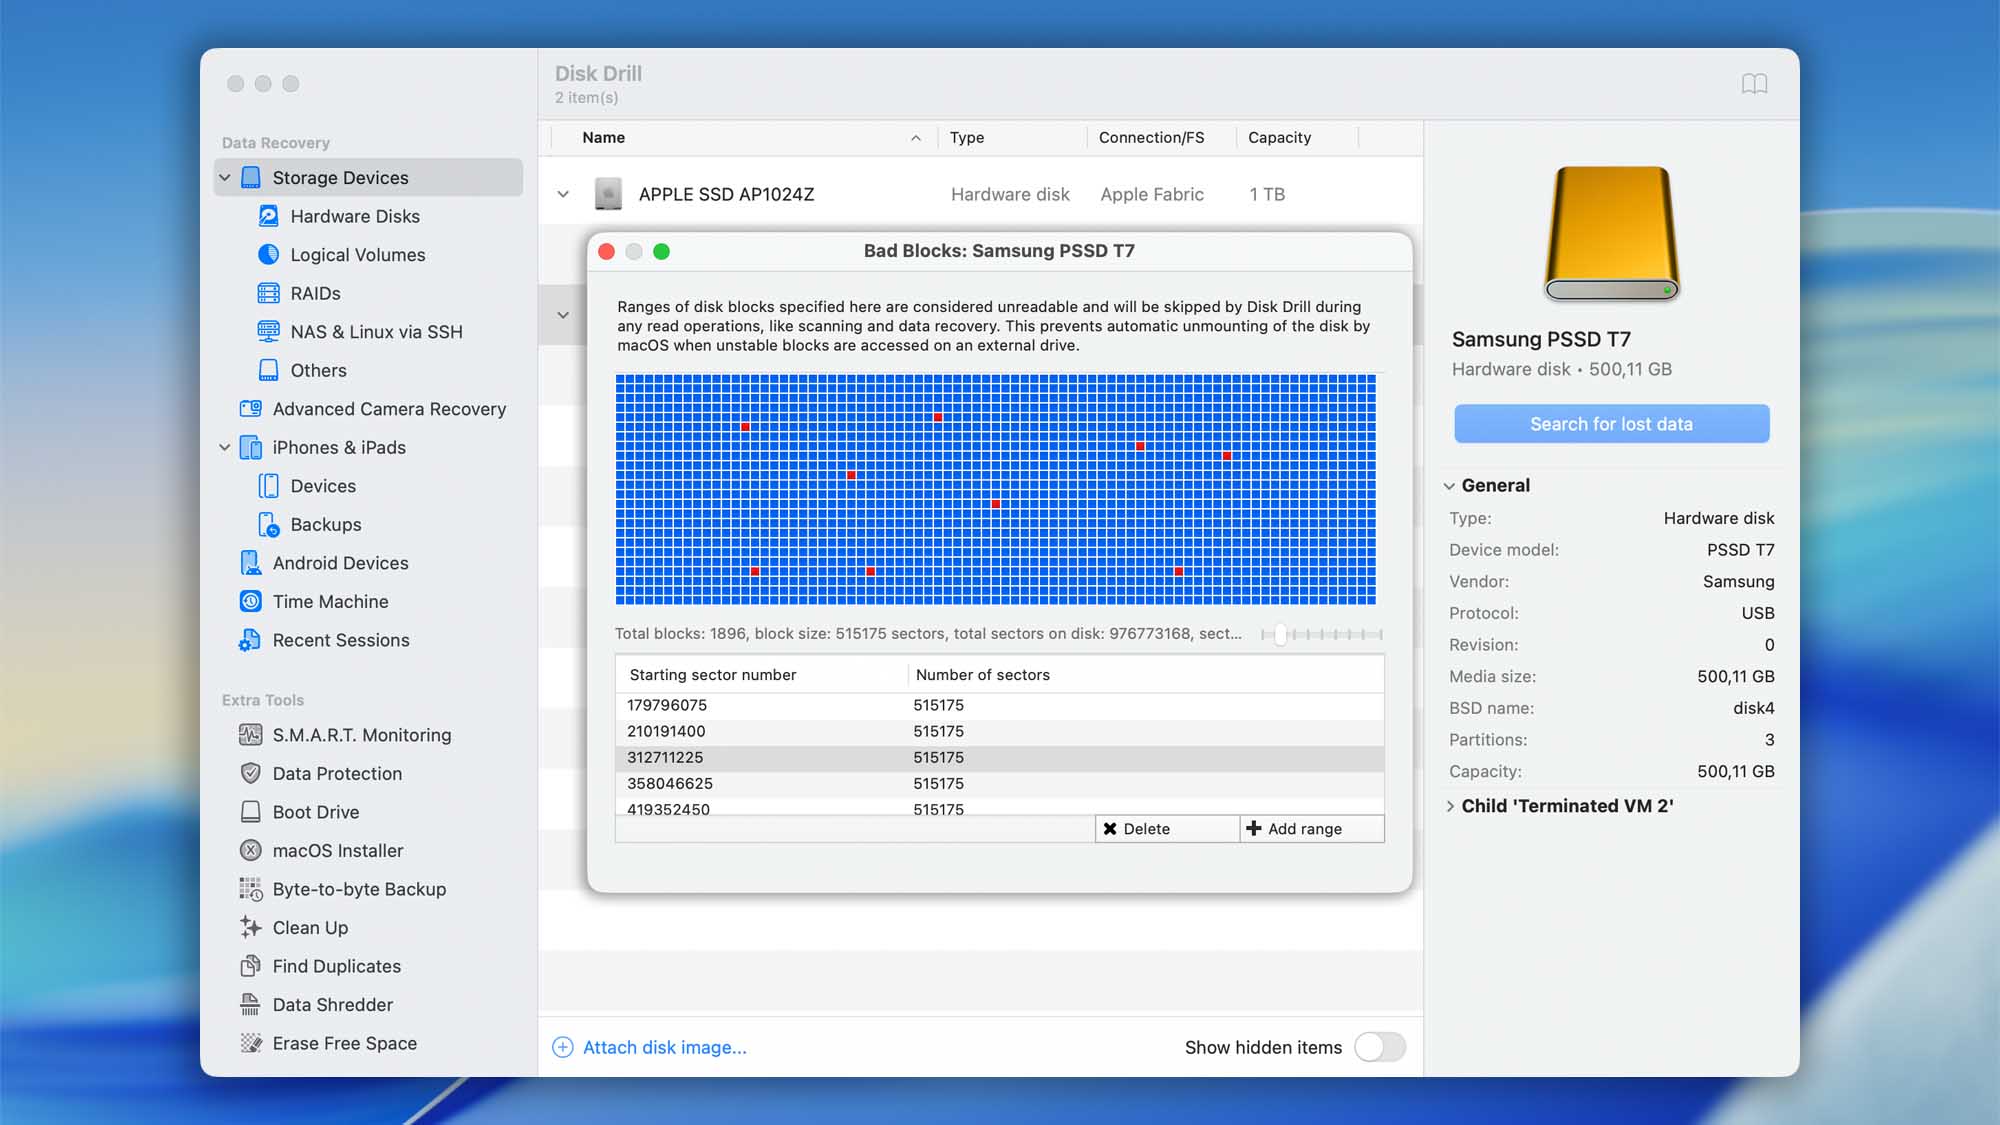Image resolution: width=2000 pixels, height=1125 pixels.
Task: Click the 1 TB capacity cell
Action: pyautogui.click(x=1267, y=194)
